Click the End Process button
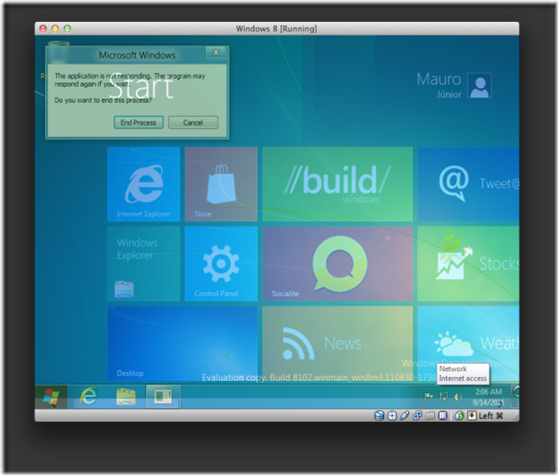Image resolution: width=558 pixels, height=475 pixels. pyautogui.click(x=138, y=122)
